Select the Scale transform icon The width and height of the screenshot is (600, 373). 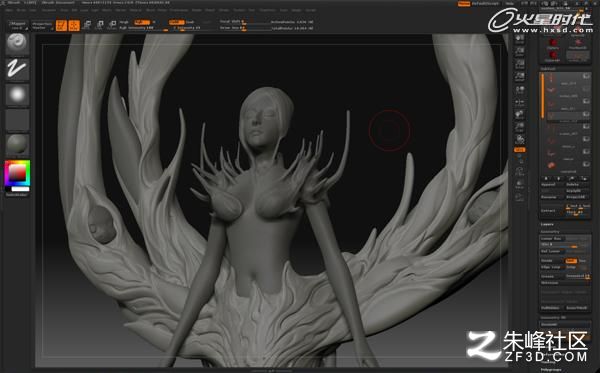tap(99, 25)
